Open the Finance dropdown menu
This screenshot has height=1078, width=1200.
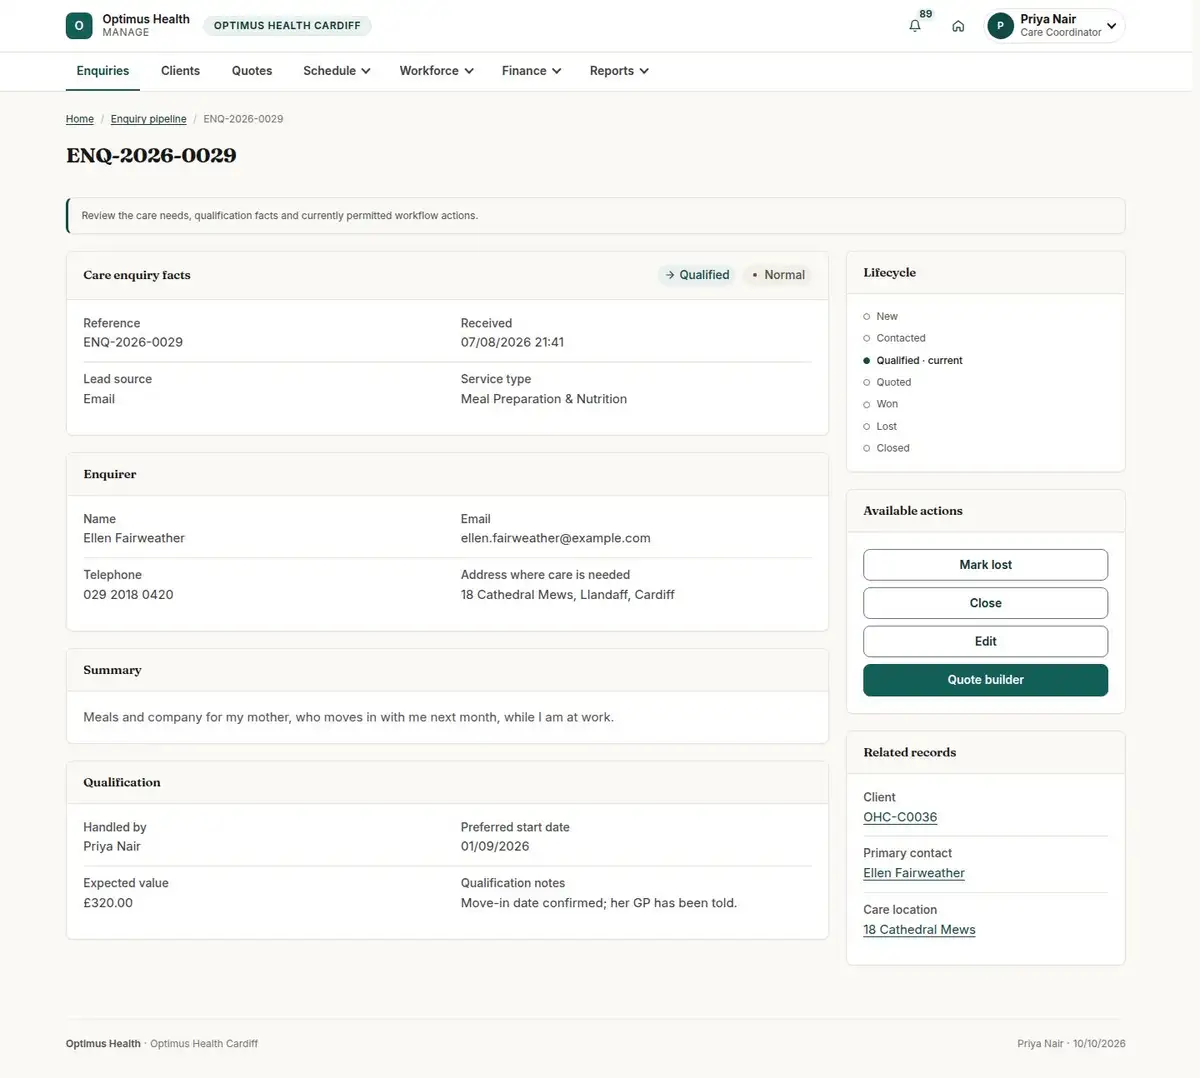pos(531,71)
